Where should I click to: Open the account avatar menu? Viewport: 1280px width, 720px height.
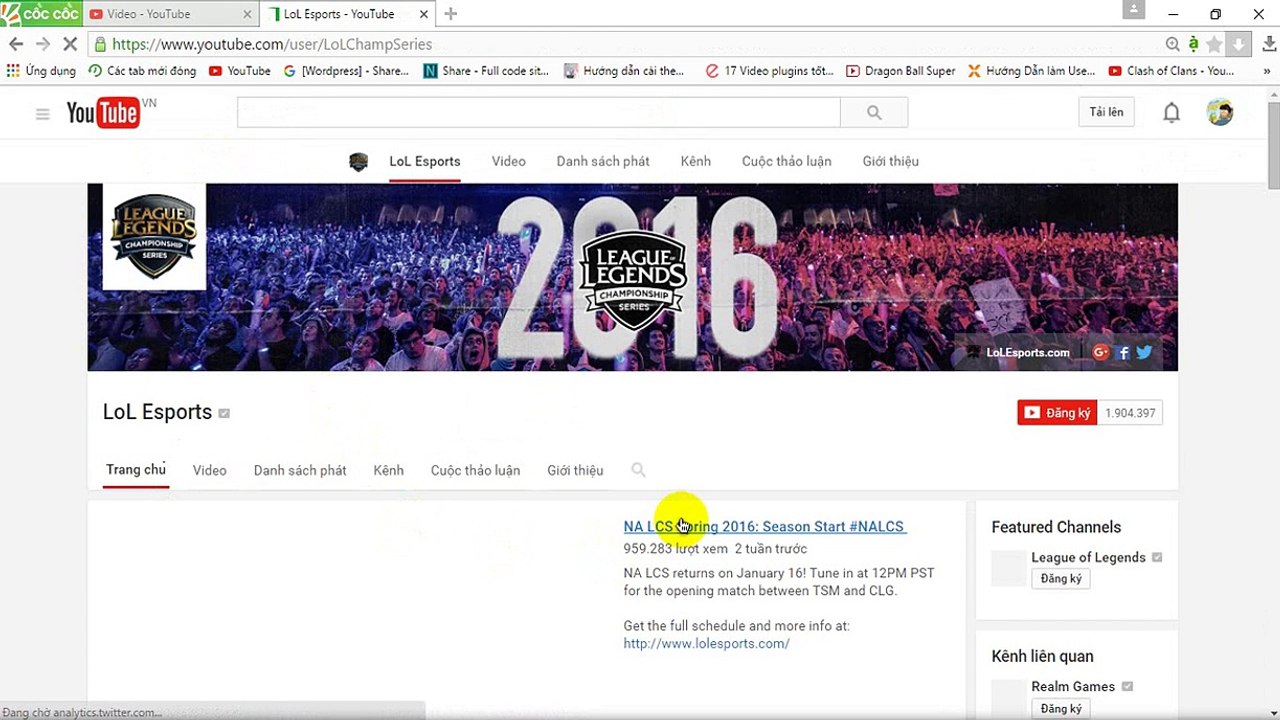pyautogui.click(x=1220, y=113)
